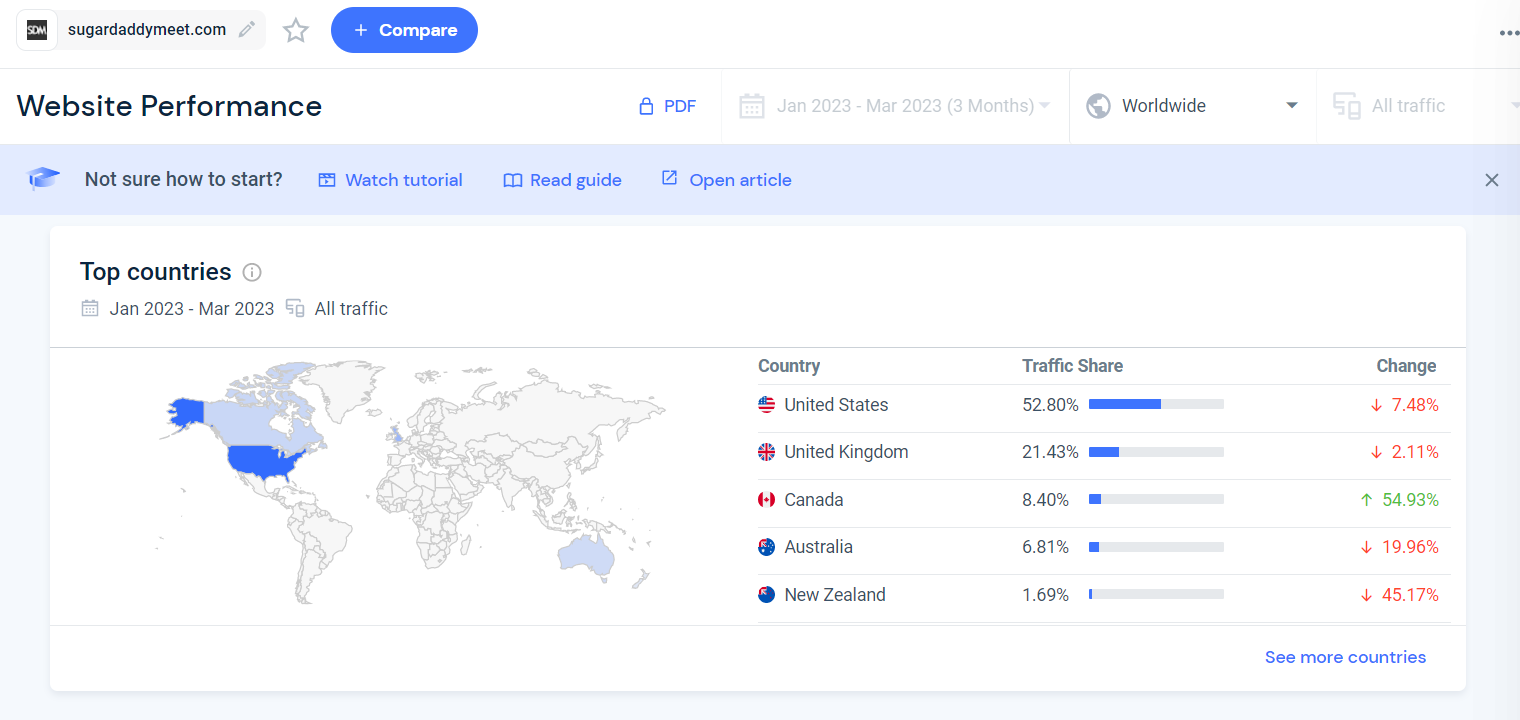Click the graduation cap tutorial icon

[44, 179]
